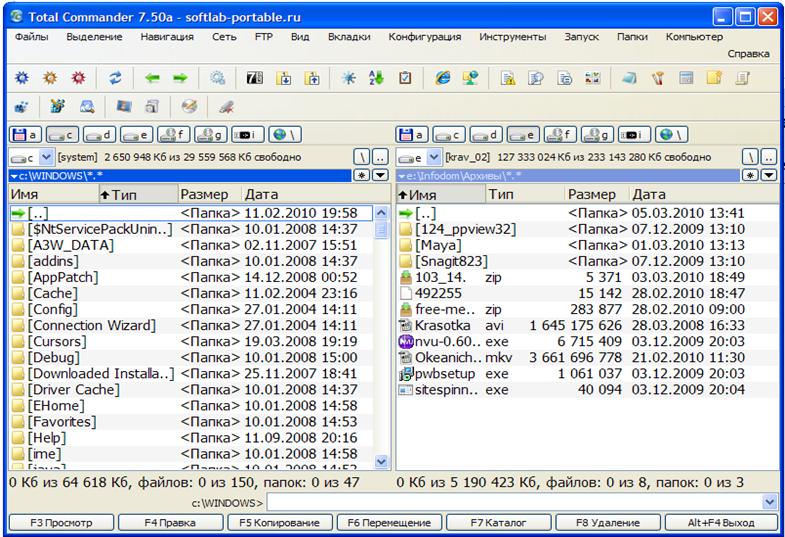Open left panel favorites asterisk button
The height and width of the screenshot is (537, 785).
click(x=362, y=175)
